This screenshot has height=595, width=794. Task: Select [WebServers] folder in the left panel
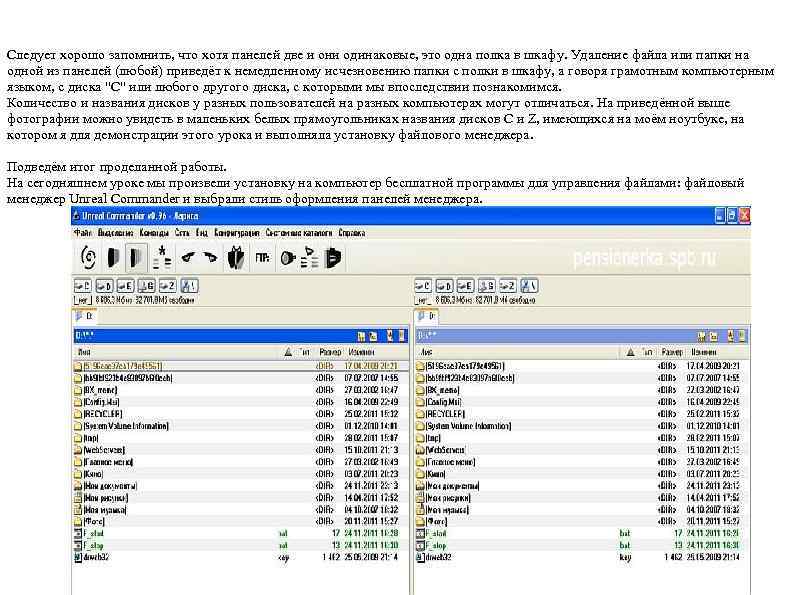[241, 450]
